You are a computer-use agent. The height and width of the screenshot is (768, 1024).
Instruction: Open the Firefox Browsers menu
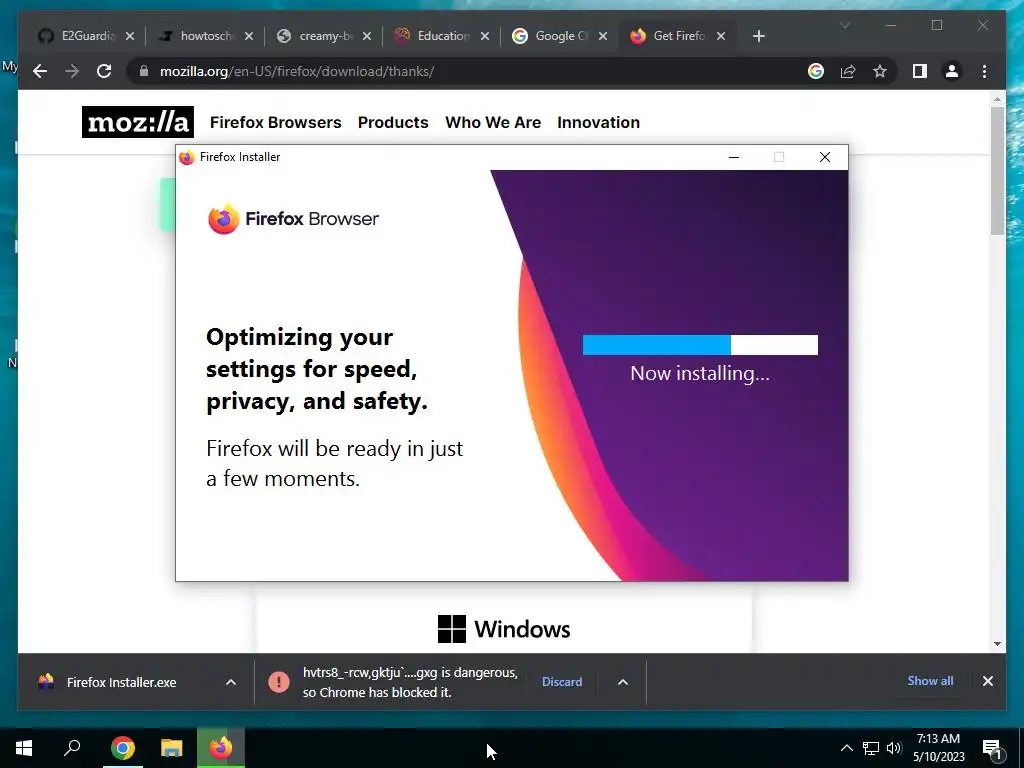(276, 122)
